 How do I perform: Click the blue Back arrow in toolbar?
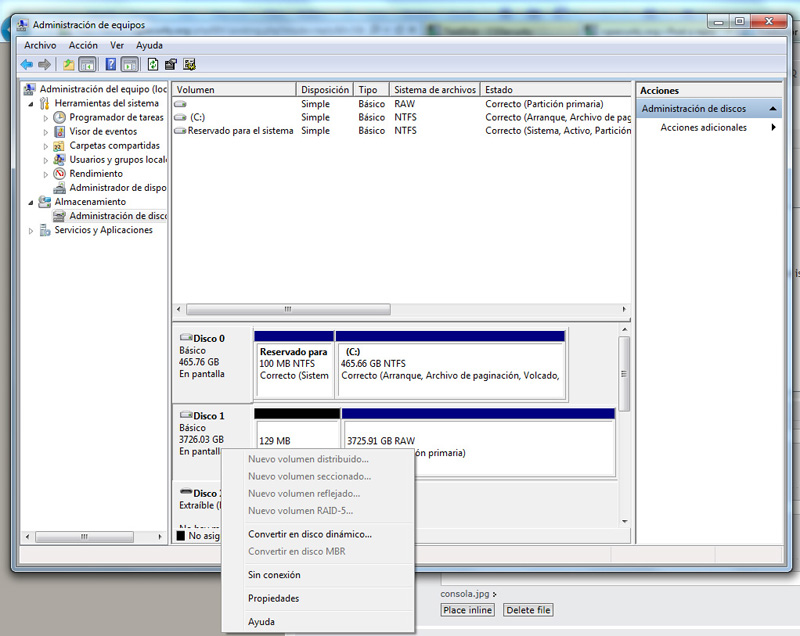pos(27,65)
